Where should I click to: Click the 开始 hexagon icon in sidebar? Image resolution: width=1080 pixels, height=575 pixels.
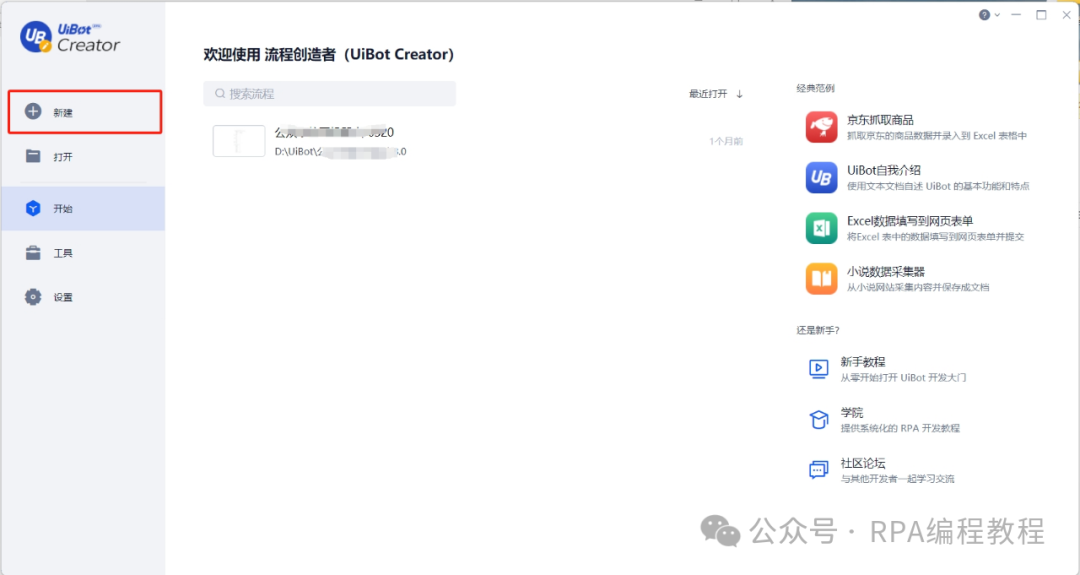[x=33, y=208]
